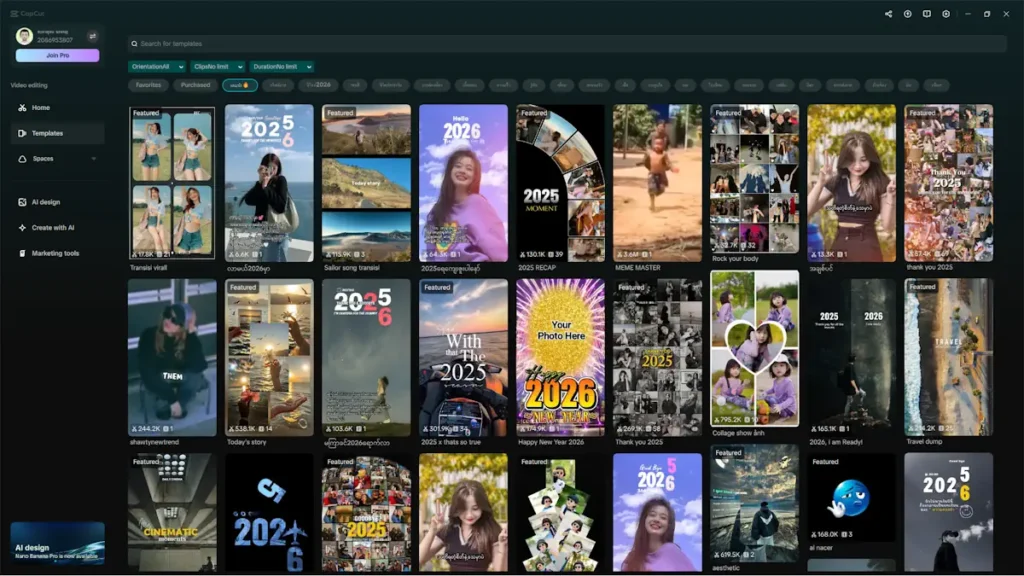This screenshot has width=1024, height=576.
Task: Click the switch-account arrows icon beside profile
Action: click(92, 36)
